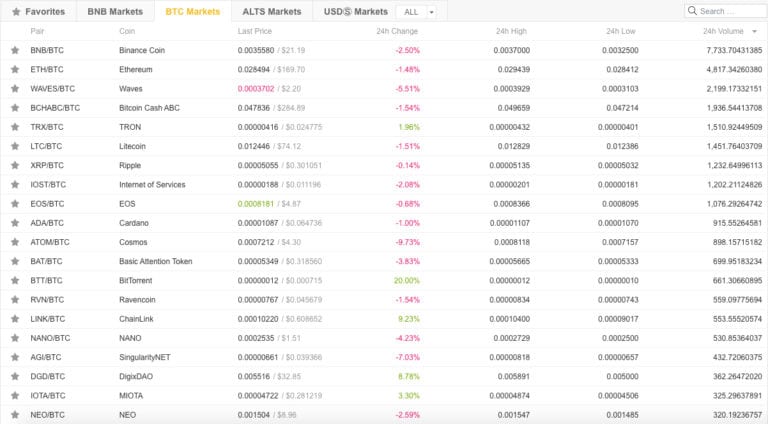Click DigixDAO 24h change 8.78%
This screenshot has width=768, height=424.
(409, 377)
